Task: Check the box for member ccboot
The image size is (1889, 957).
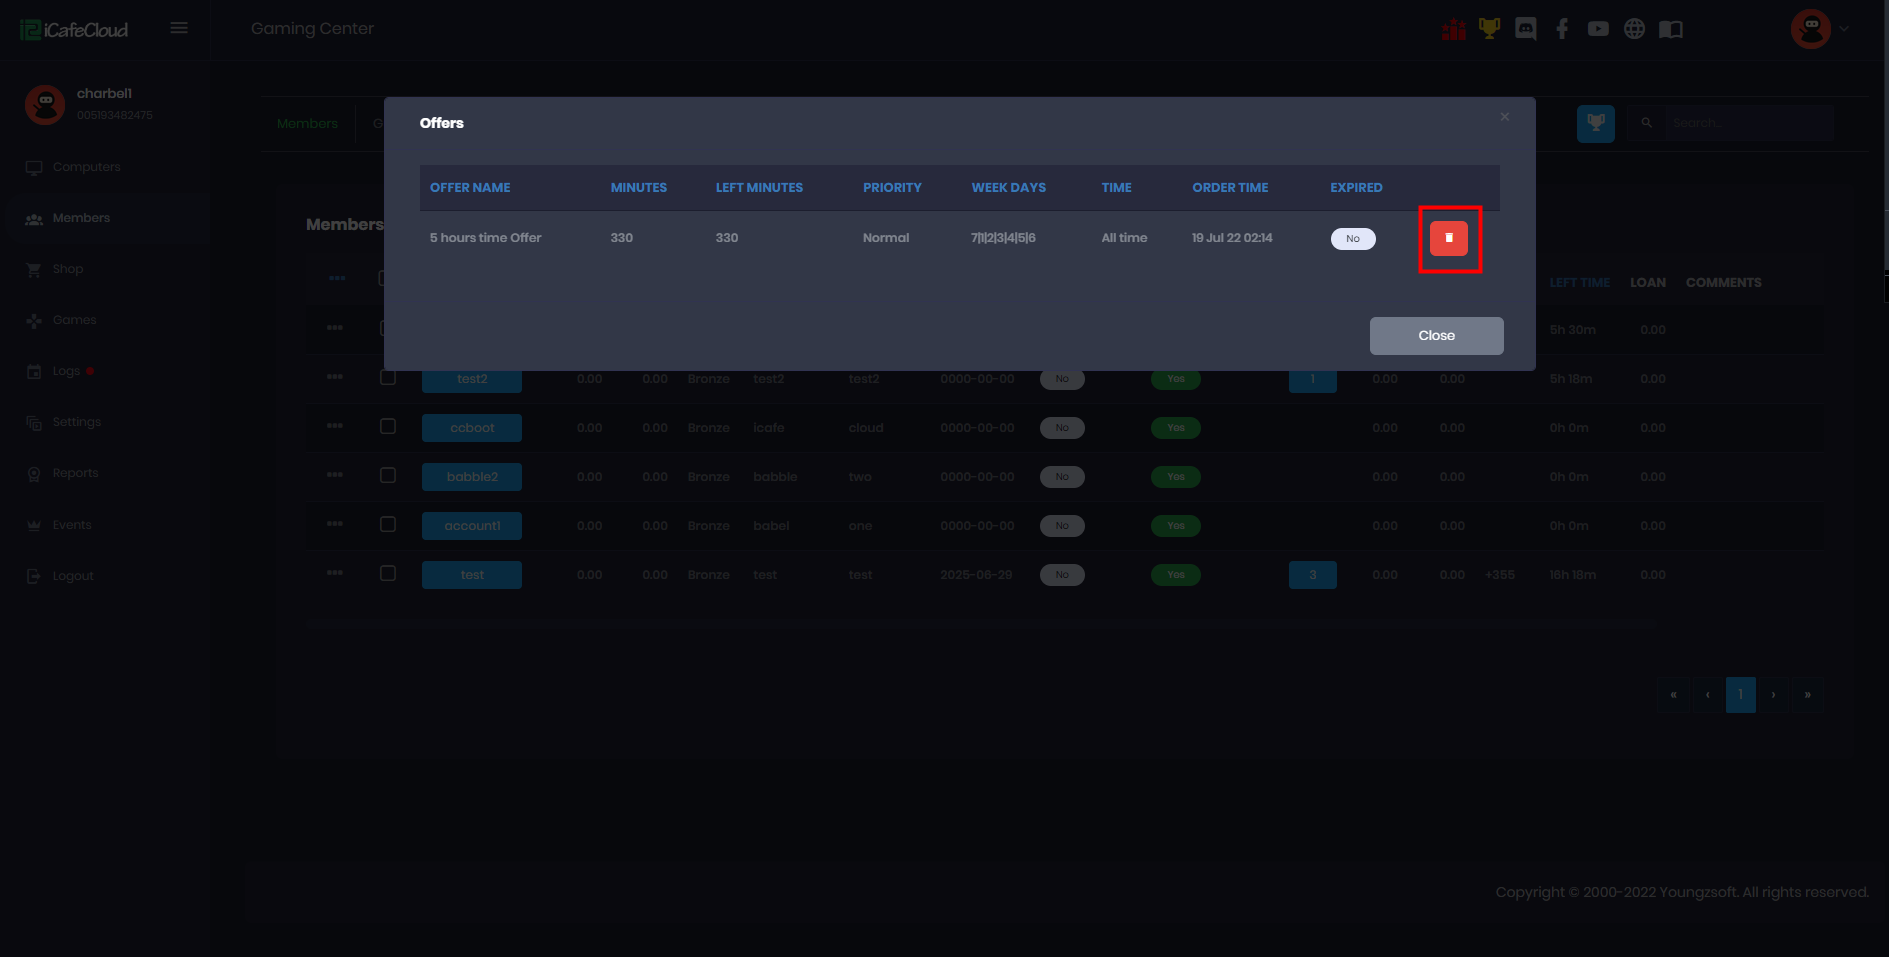Action: [x=388, y=426]
